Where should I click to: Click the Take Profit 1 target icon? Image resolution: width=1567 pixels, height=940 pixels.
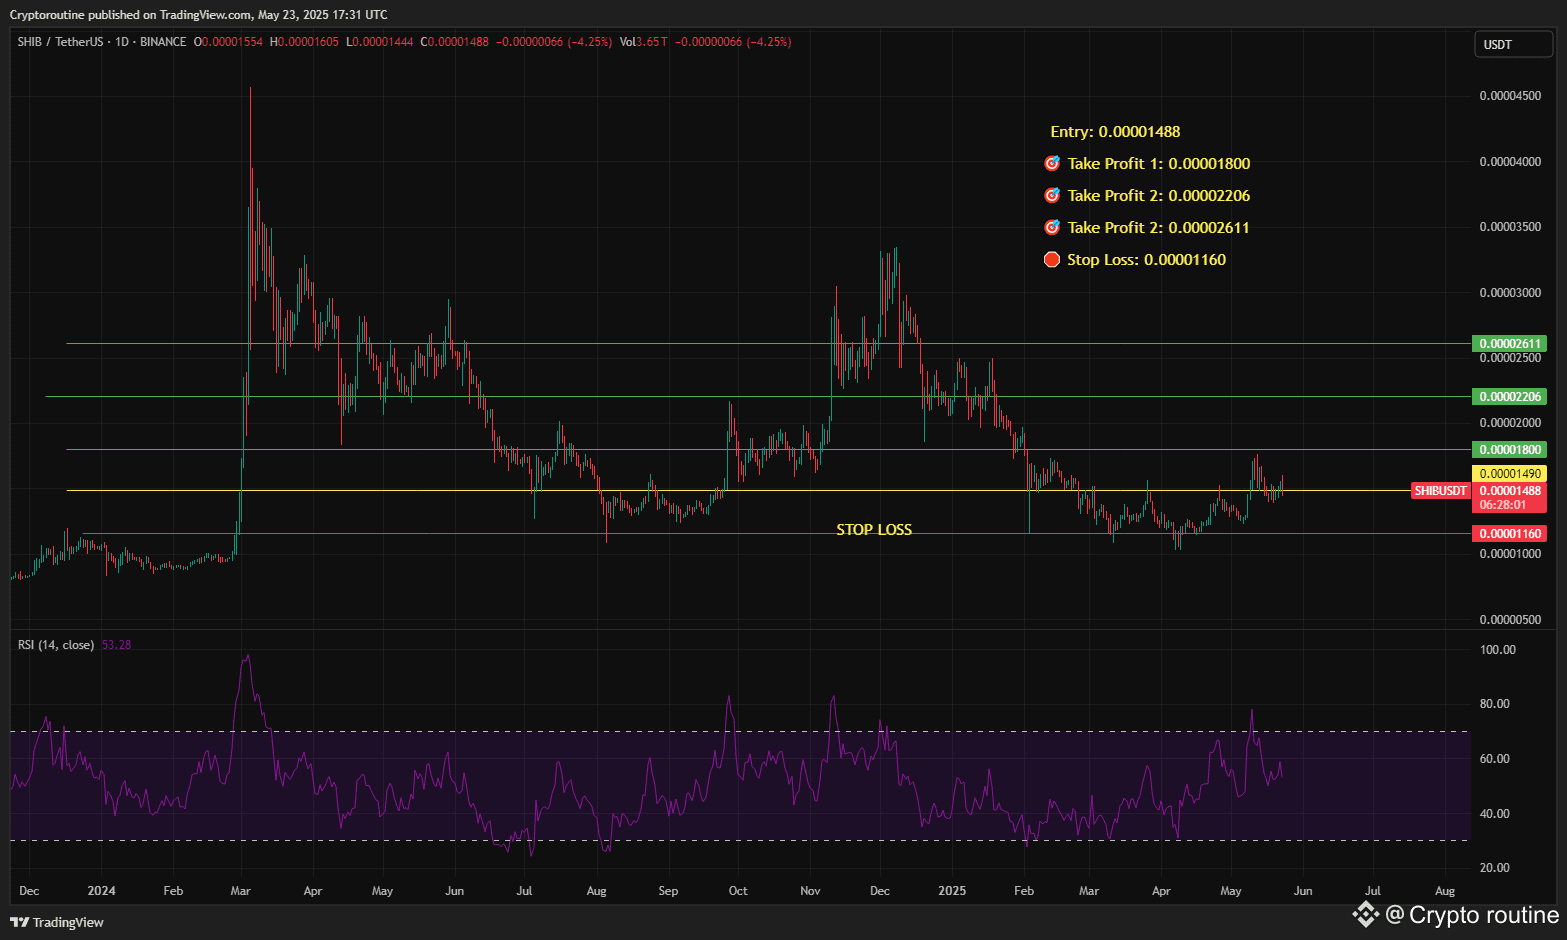(x=1051, y=164)
